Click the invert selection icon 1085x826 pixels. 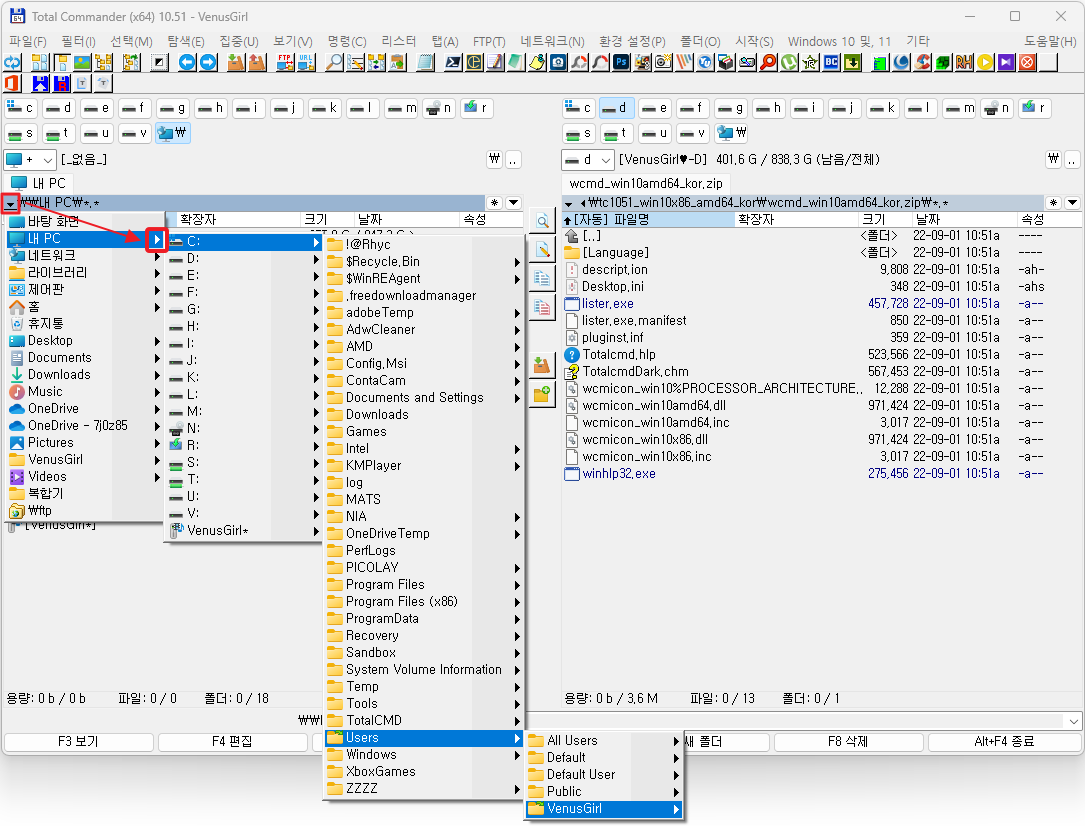pyautogui.click(x=160, y=62)
